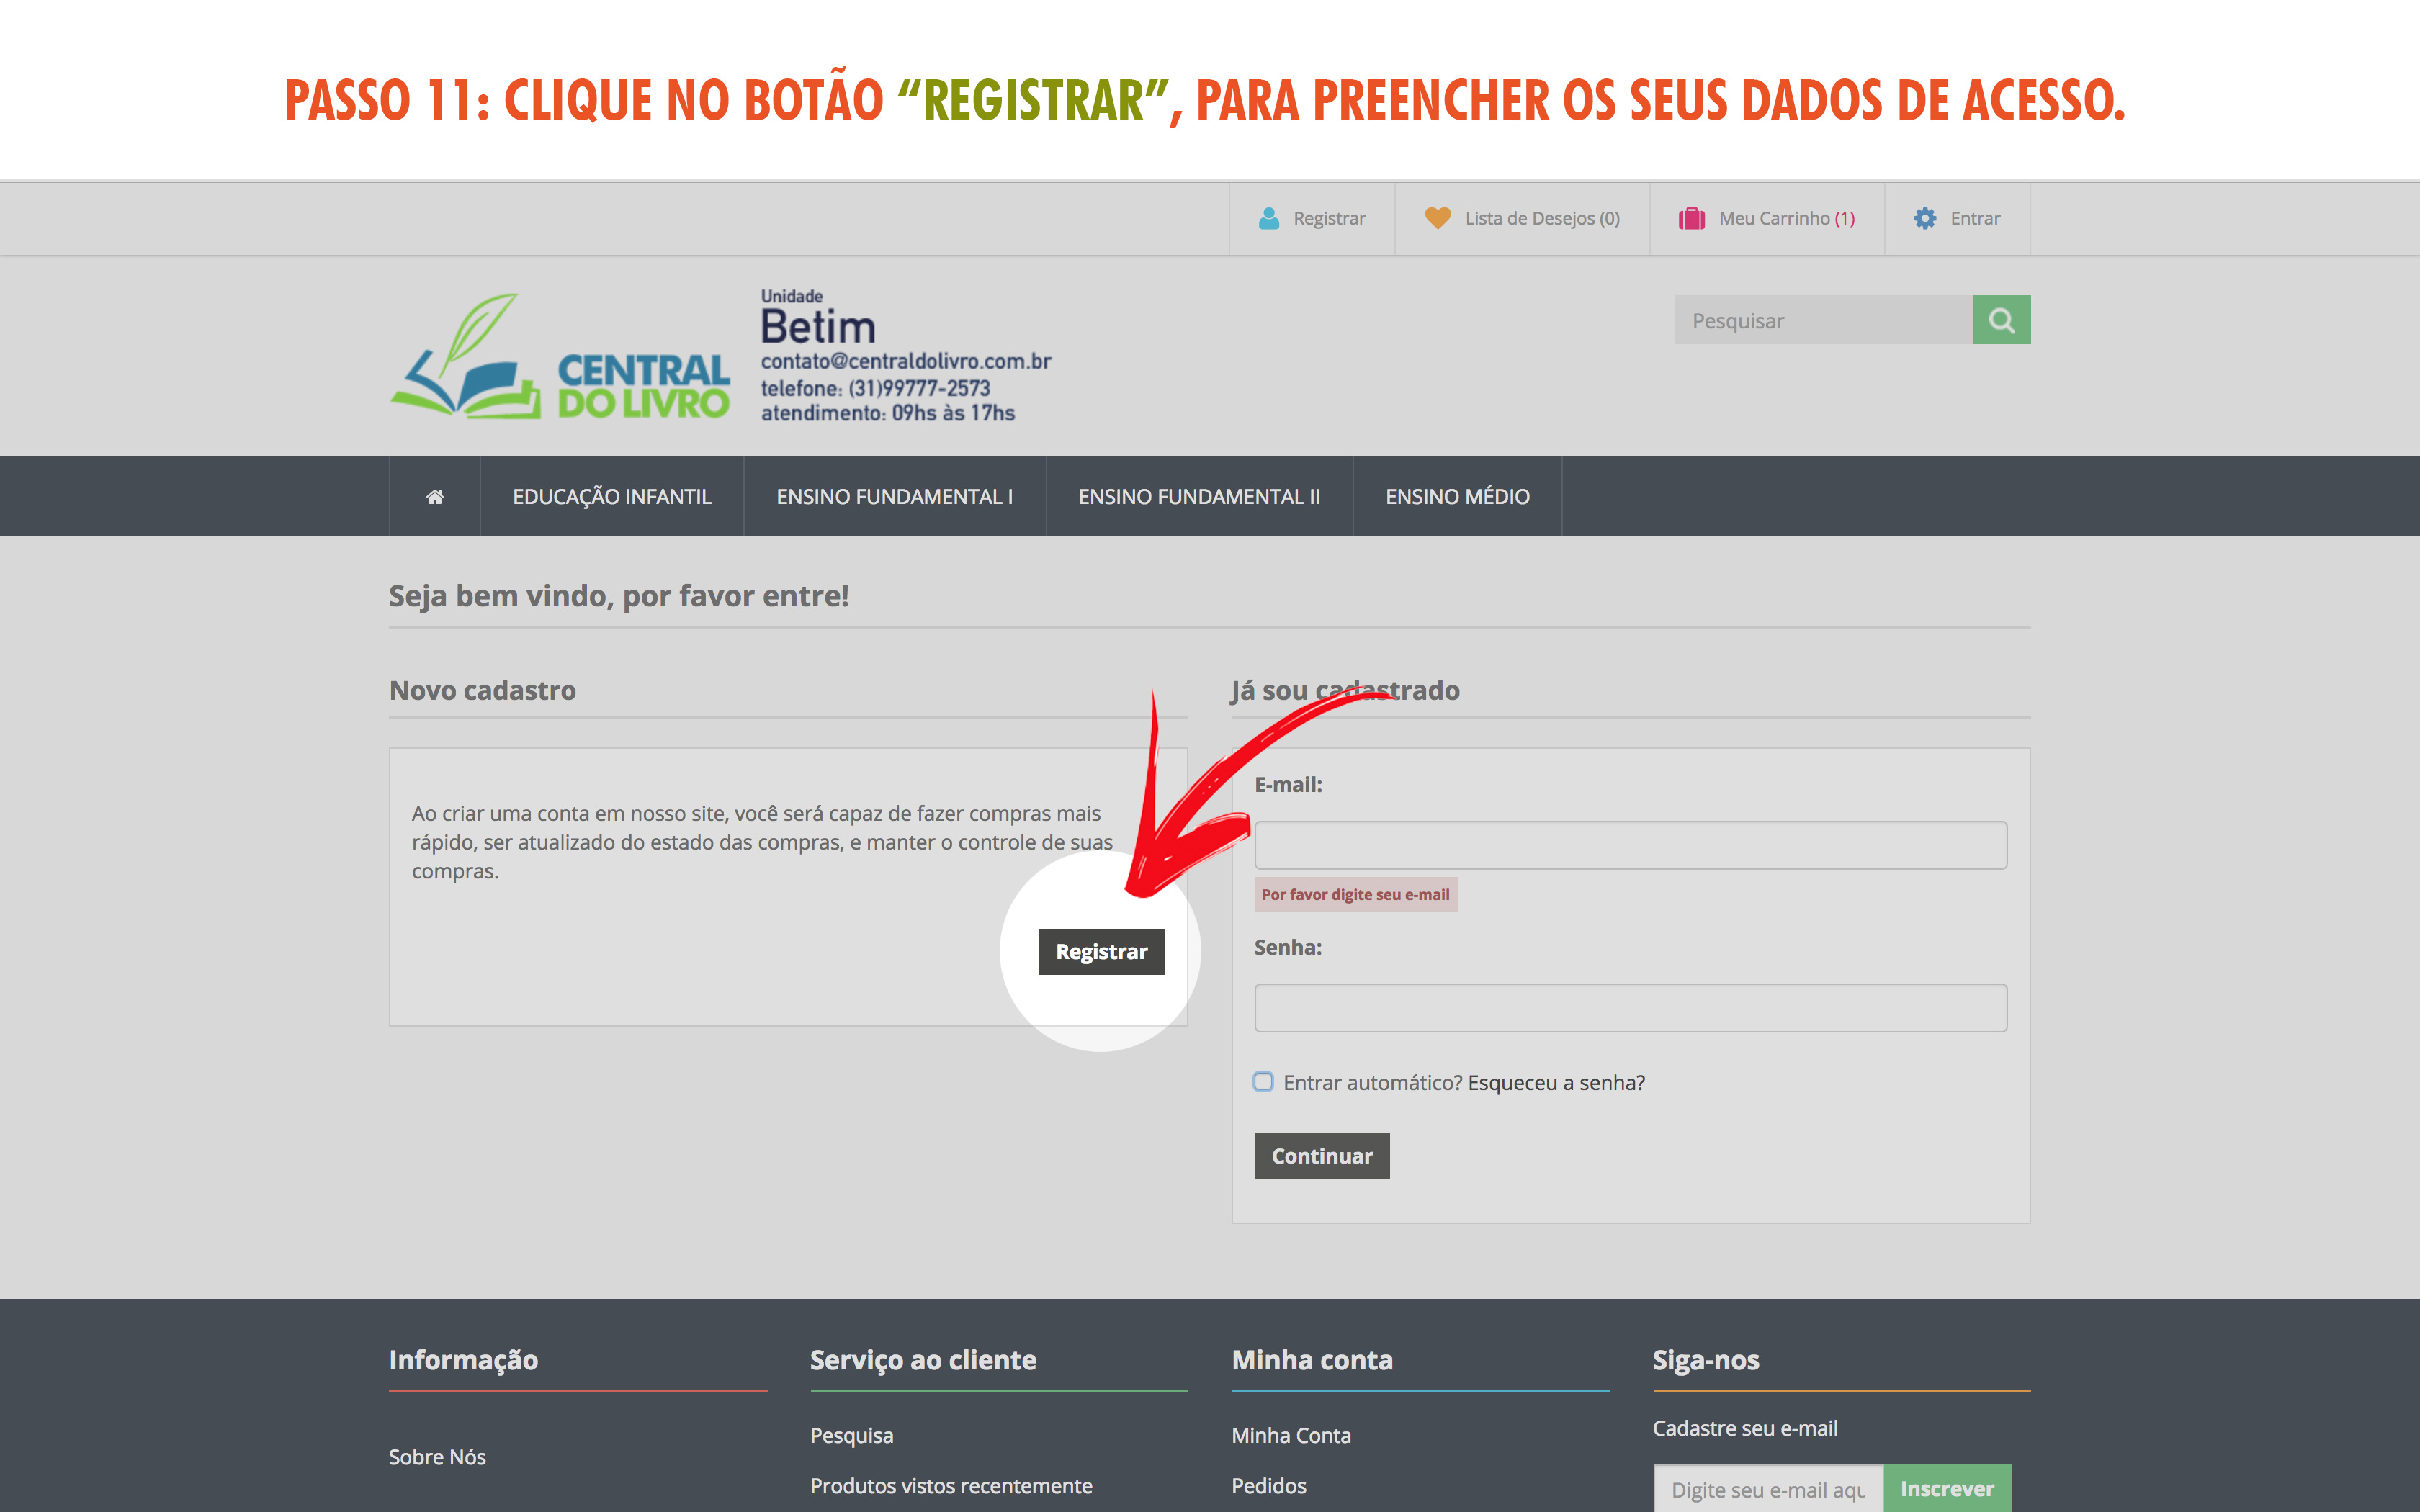This screenshot has height=1512, width=2420.
Task: Click the user icon beside Registrar
Action: [1268, 218]
